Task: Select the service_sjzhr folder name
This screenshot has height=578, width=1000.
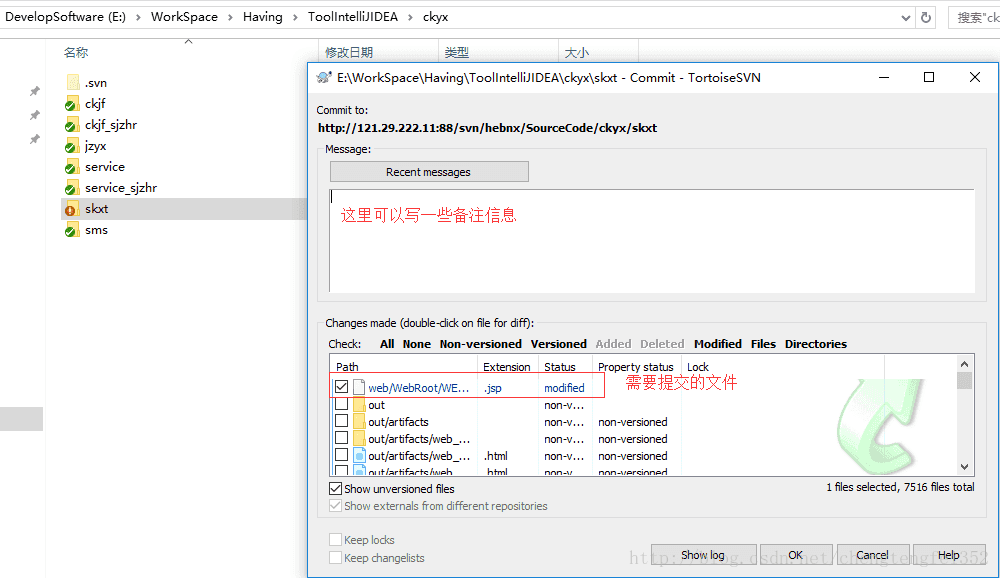Action: point(121,188)
